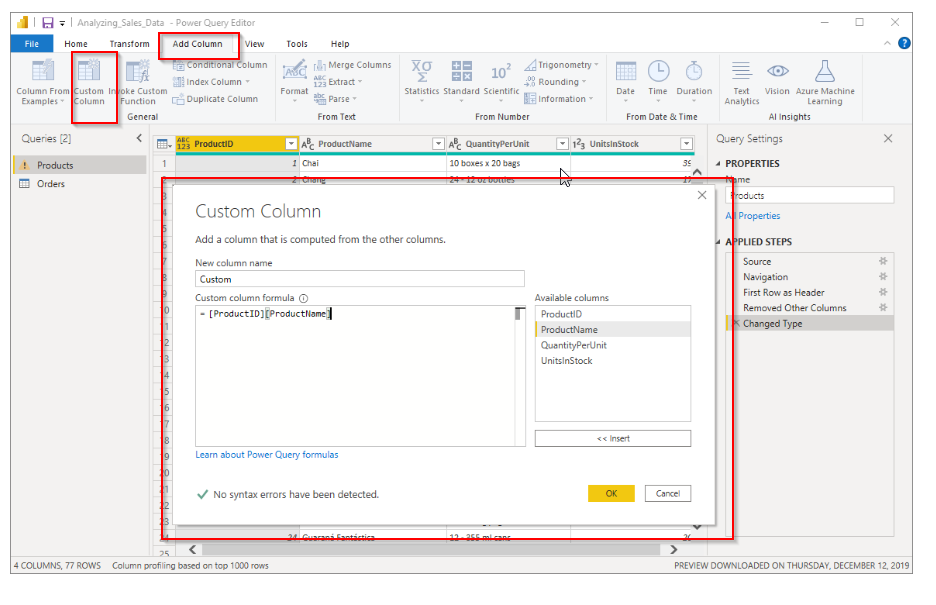936x605 pixels.
Task: Click right arrow of horizontal scrollbar
Action: [674, 550]
